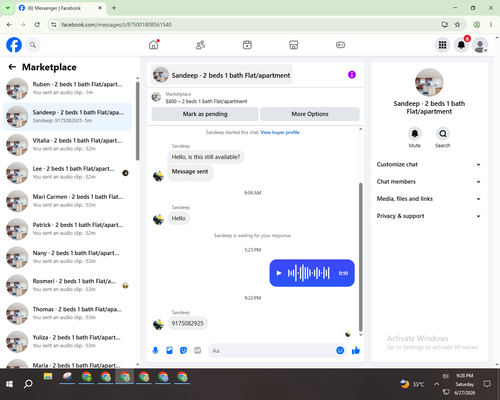
Task: Open the Windows Start menu
Action: point(9,384)
